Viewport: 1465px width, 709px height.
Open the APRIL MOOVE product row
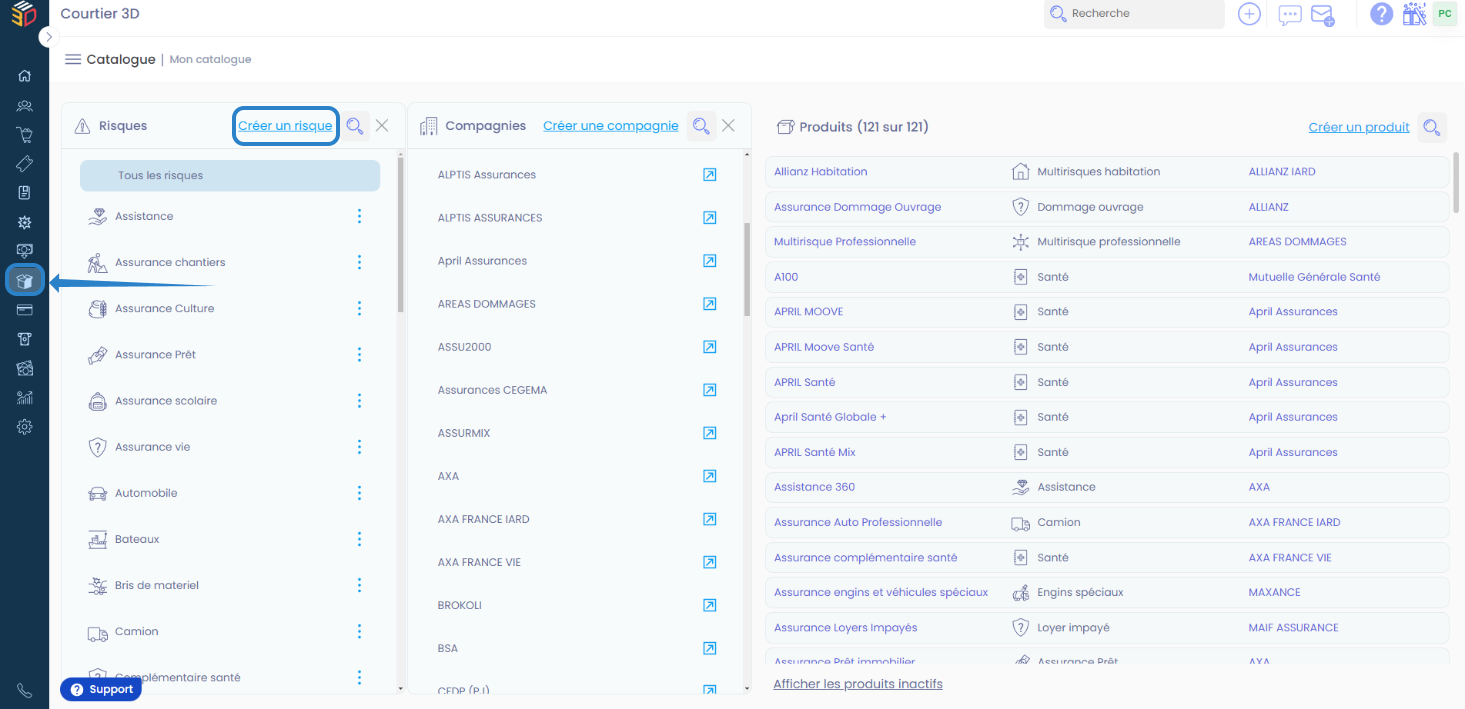(1107, 312)
